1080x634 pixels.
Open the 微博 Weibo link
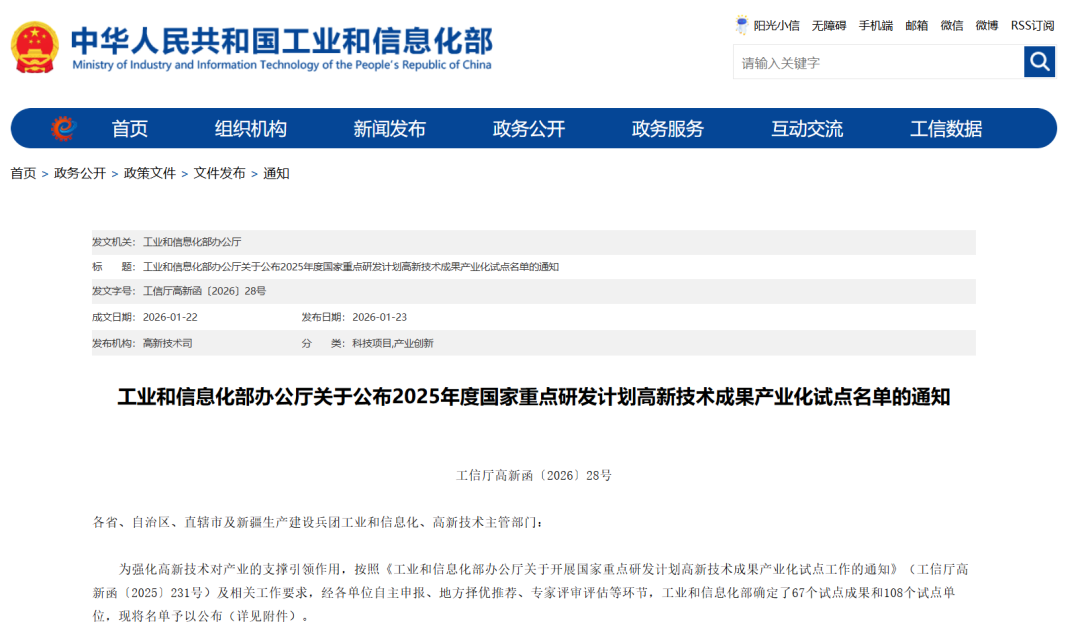986,25
